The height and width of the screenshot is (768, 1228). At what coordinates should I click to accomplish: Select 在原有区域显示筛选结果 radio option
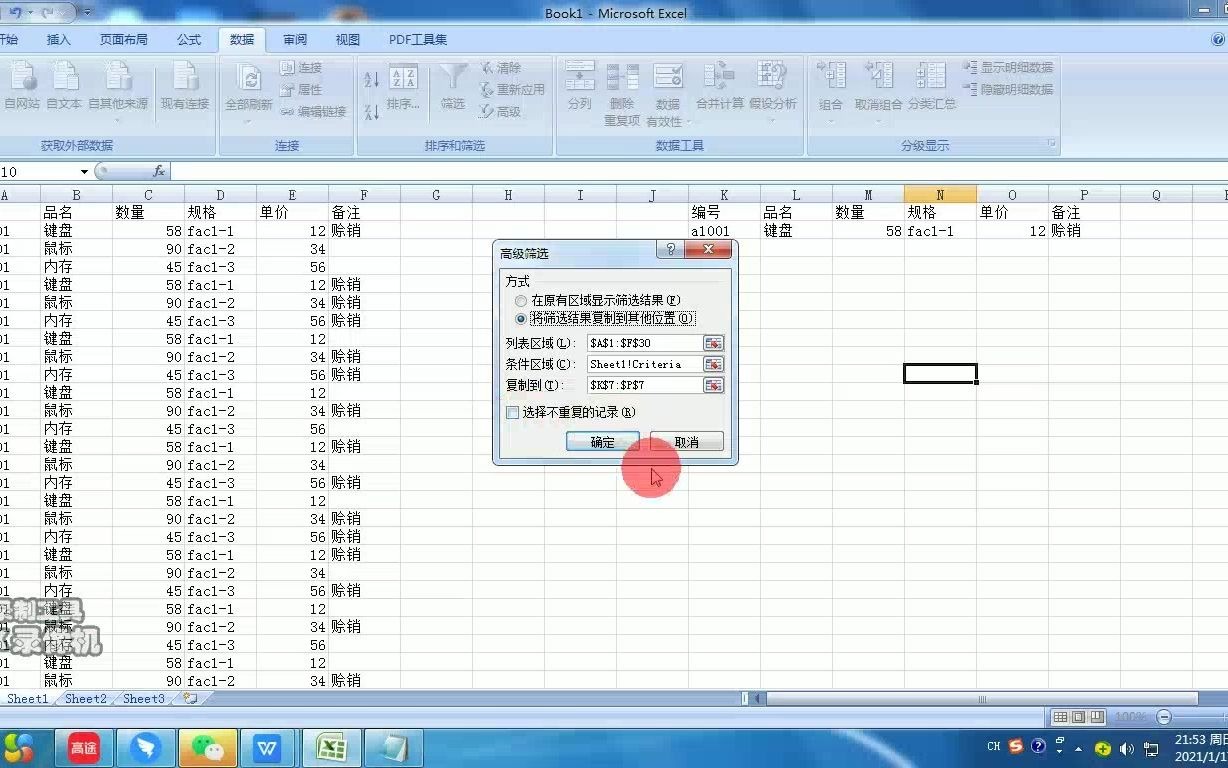click(x=520, y=300)
